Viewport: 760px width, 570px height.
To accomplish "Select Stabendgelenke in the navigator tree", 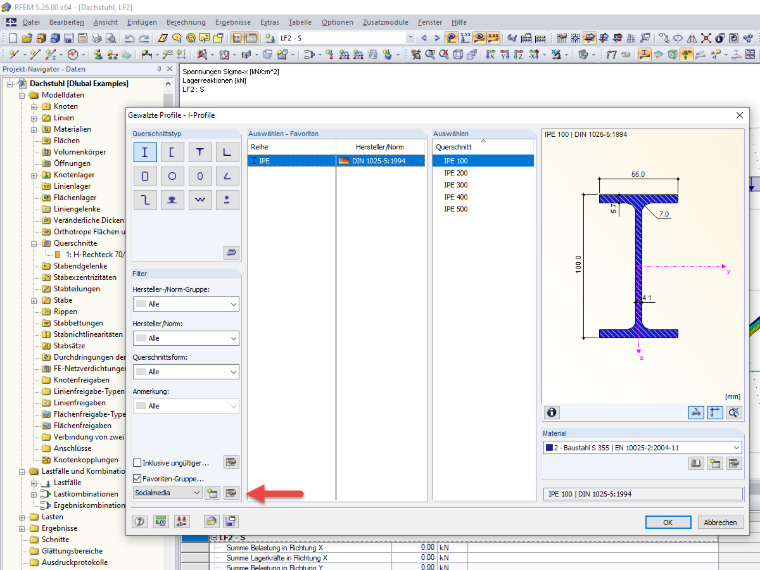I will coord(80,266).
